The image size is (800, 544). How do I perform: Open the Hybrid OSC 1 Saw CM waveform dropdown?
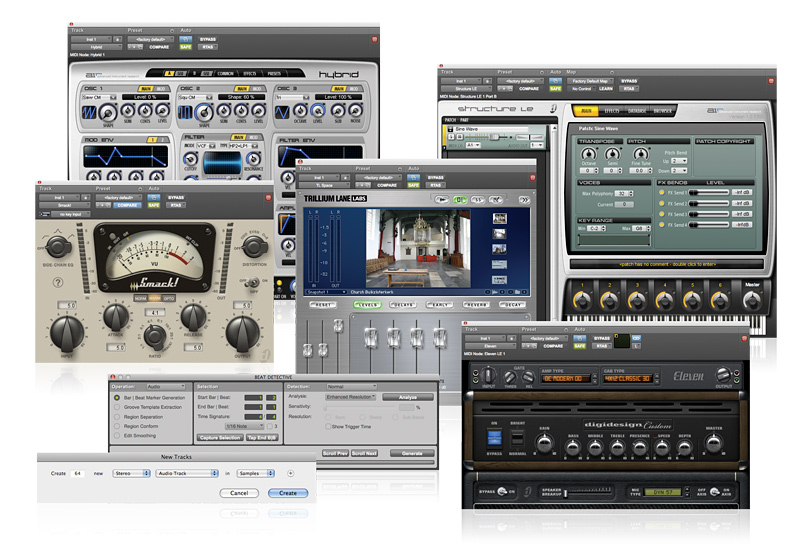point(99,97)
